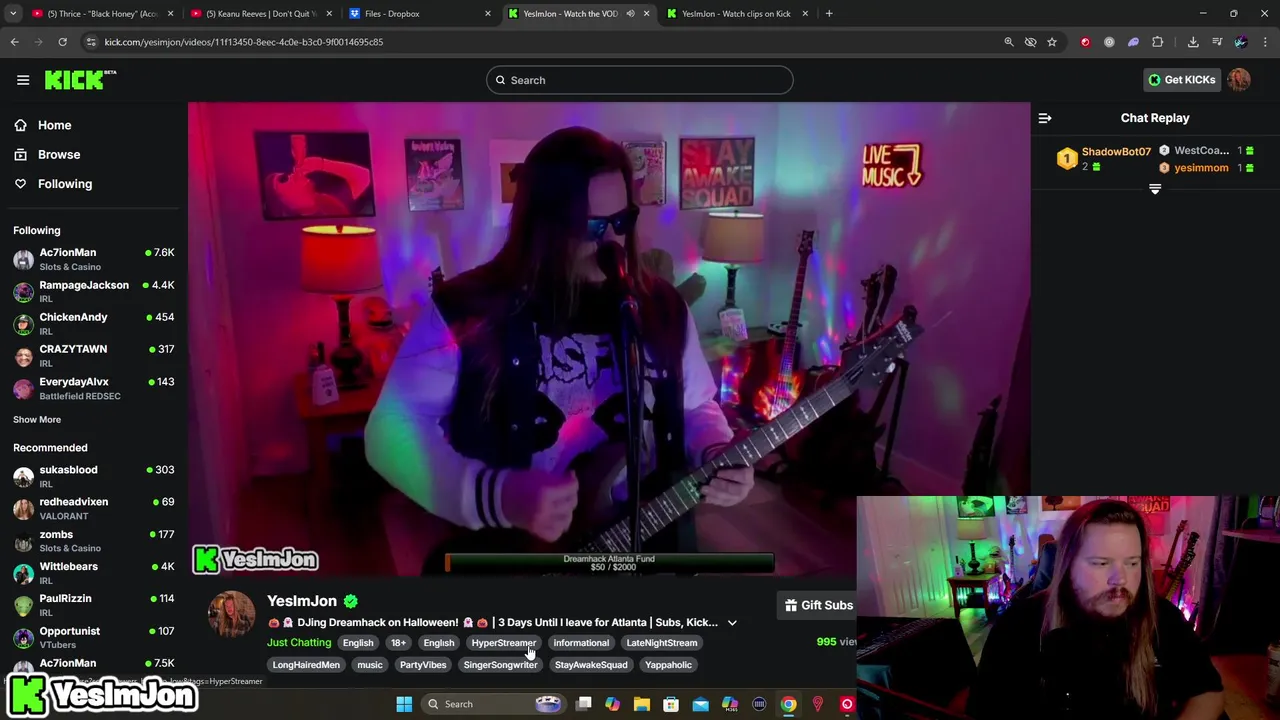Open ChickenAndy channel
Viewport: 1280px width, 720px height.
tap(94, 323)
